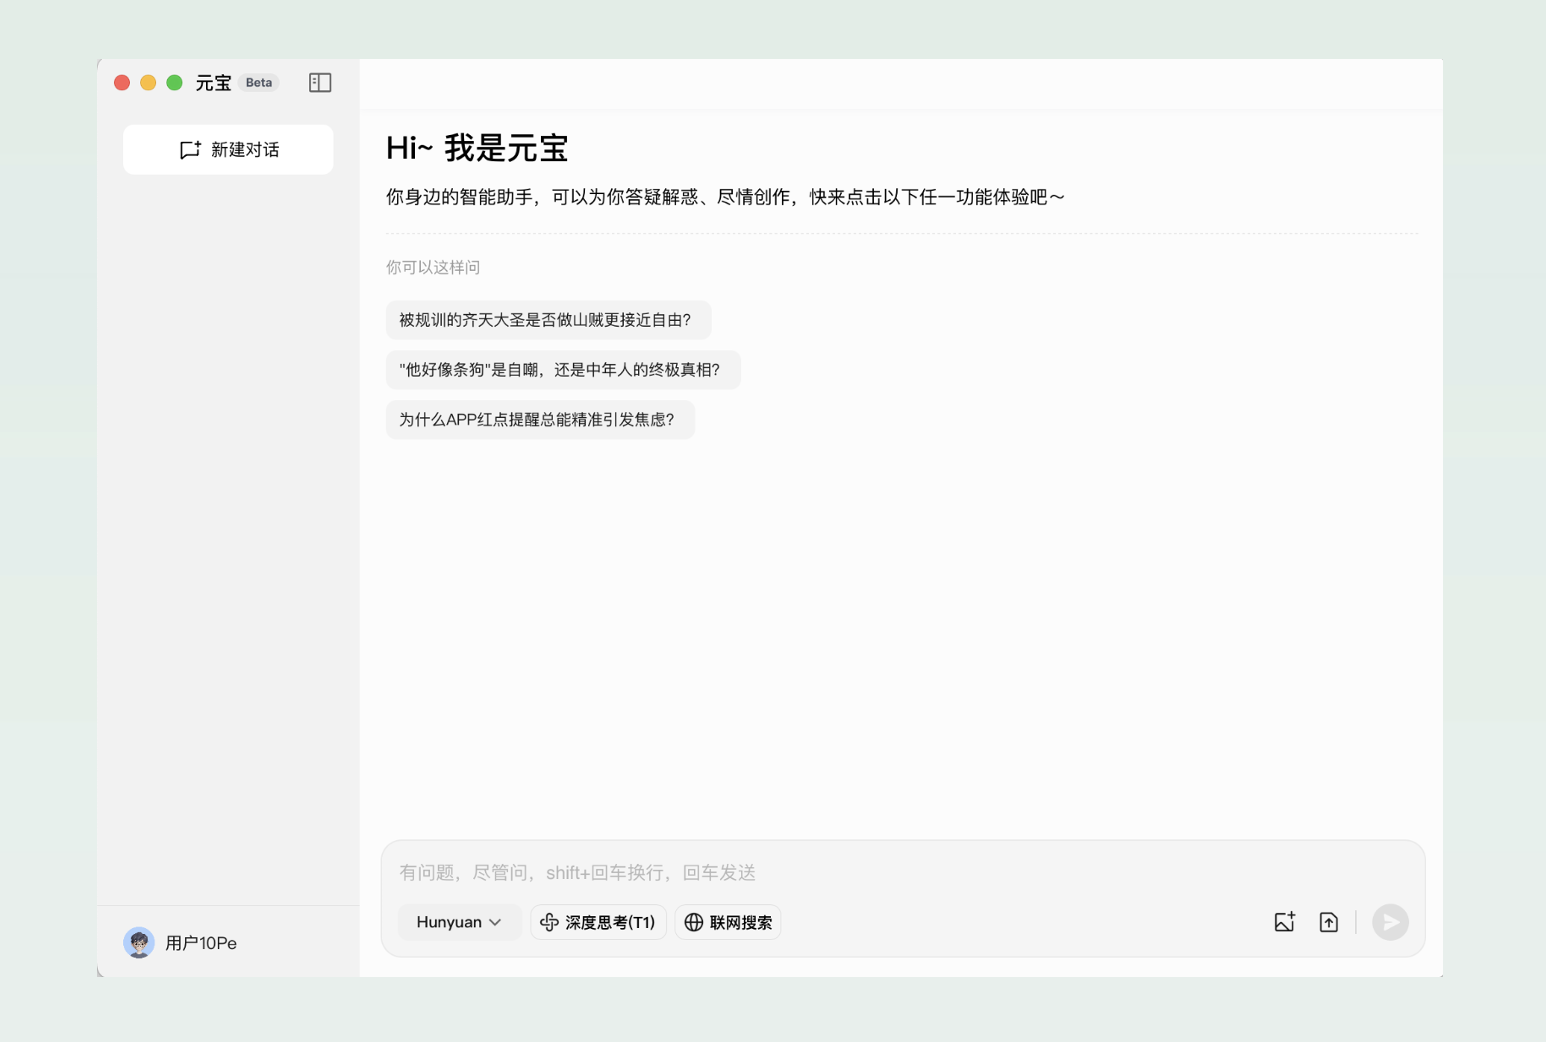The width and height of the screenshot is (1546, 1042).
Task: Click the upload file icon beside the image icon
Action: point(1328,922)
